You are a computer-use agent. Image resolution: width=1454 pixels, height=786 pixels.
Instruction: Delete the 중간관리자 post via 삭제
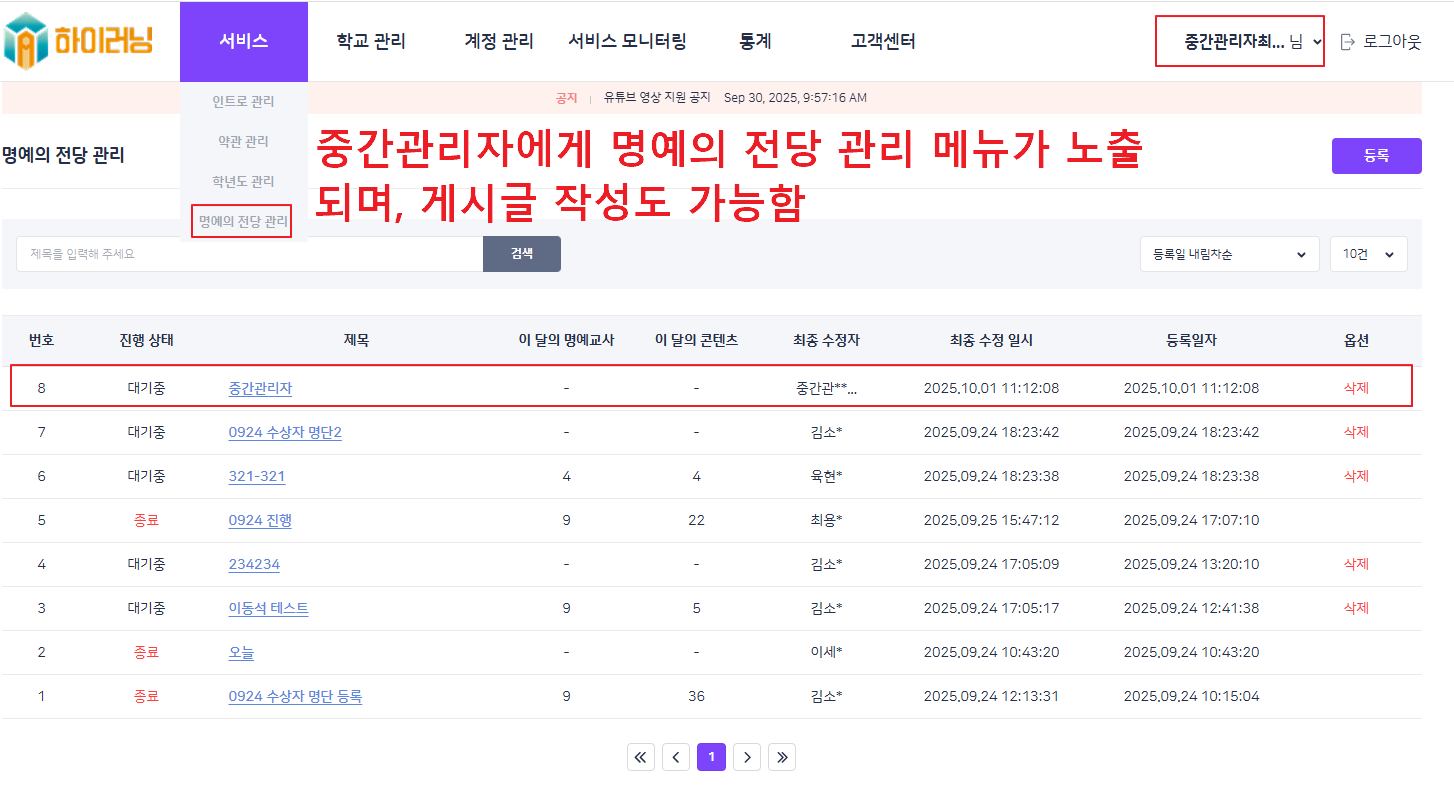[1355, 388]
